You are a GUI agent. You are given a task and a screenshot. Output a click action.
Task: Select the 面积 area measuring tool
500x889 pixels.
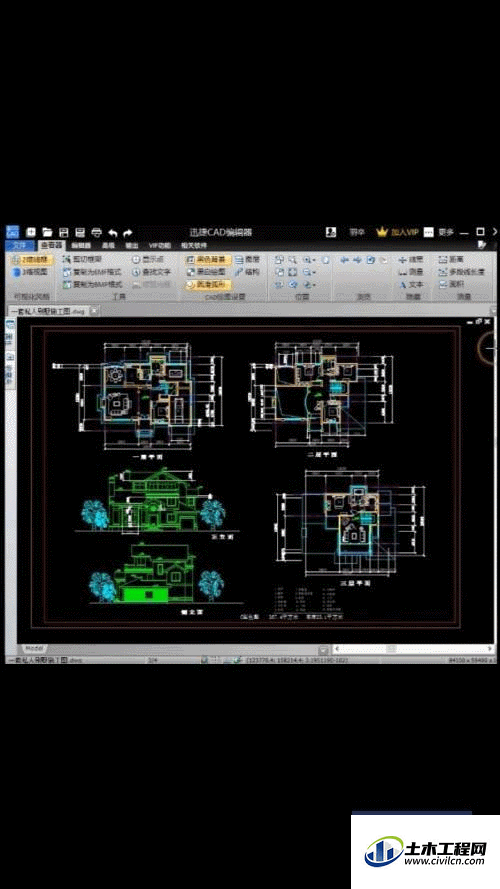point(451,284)
